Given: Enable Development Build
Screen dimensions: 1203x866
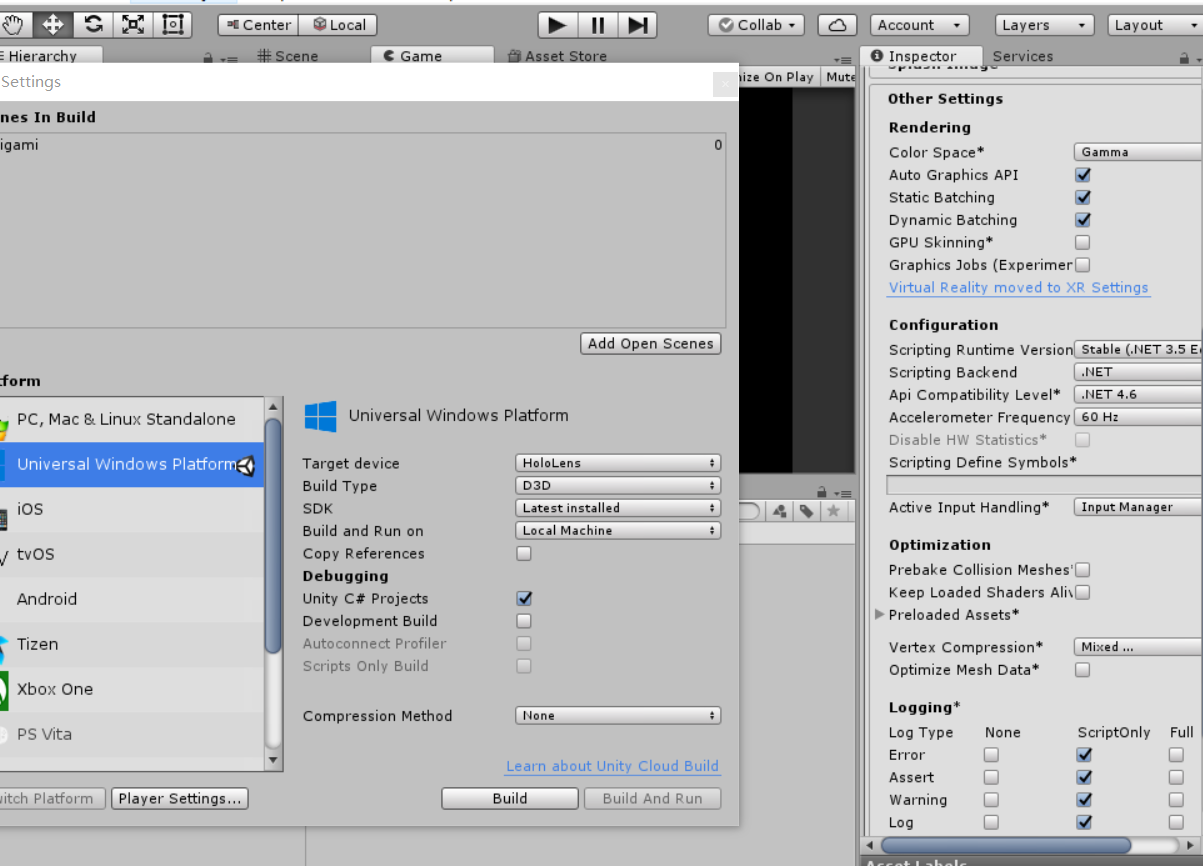Looking at the screenshot, I should [x=523, y=621].
